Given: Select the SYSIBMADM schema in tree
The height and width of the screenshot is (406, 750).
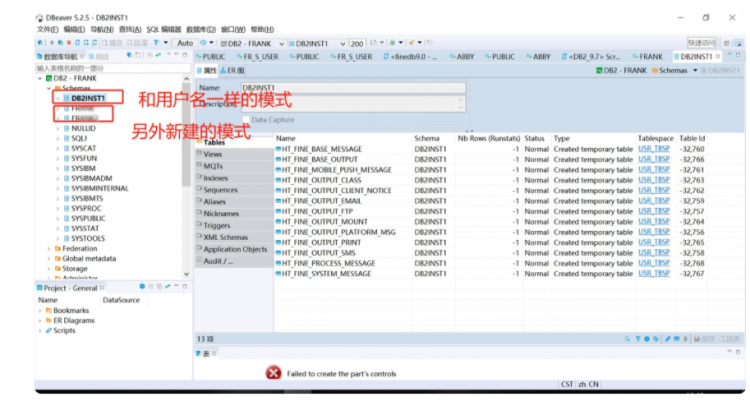Looking at the screenshot, I should click(x=91, y=178).
